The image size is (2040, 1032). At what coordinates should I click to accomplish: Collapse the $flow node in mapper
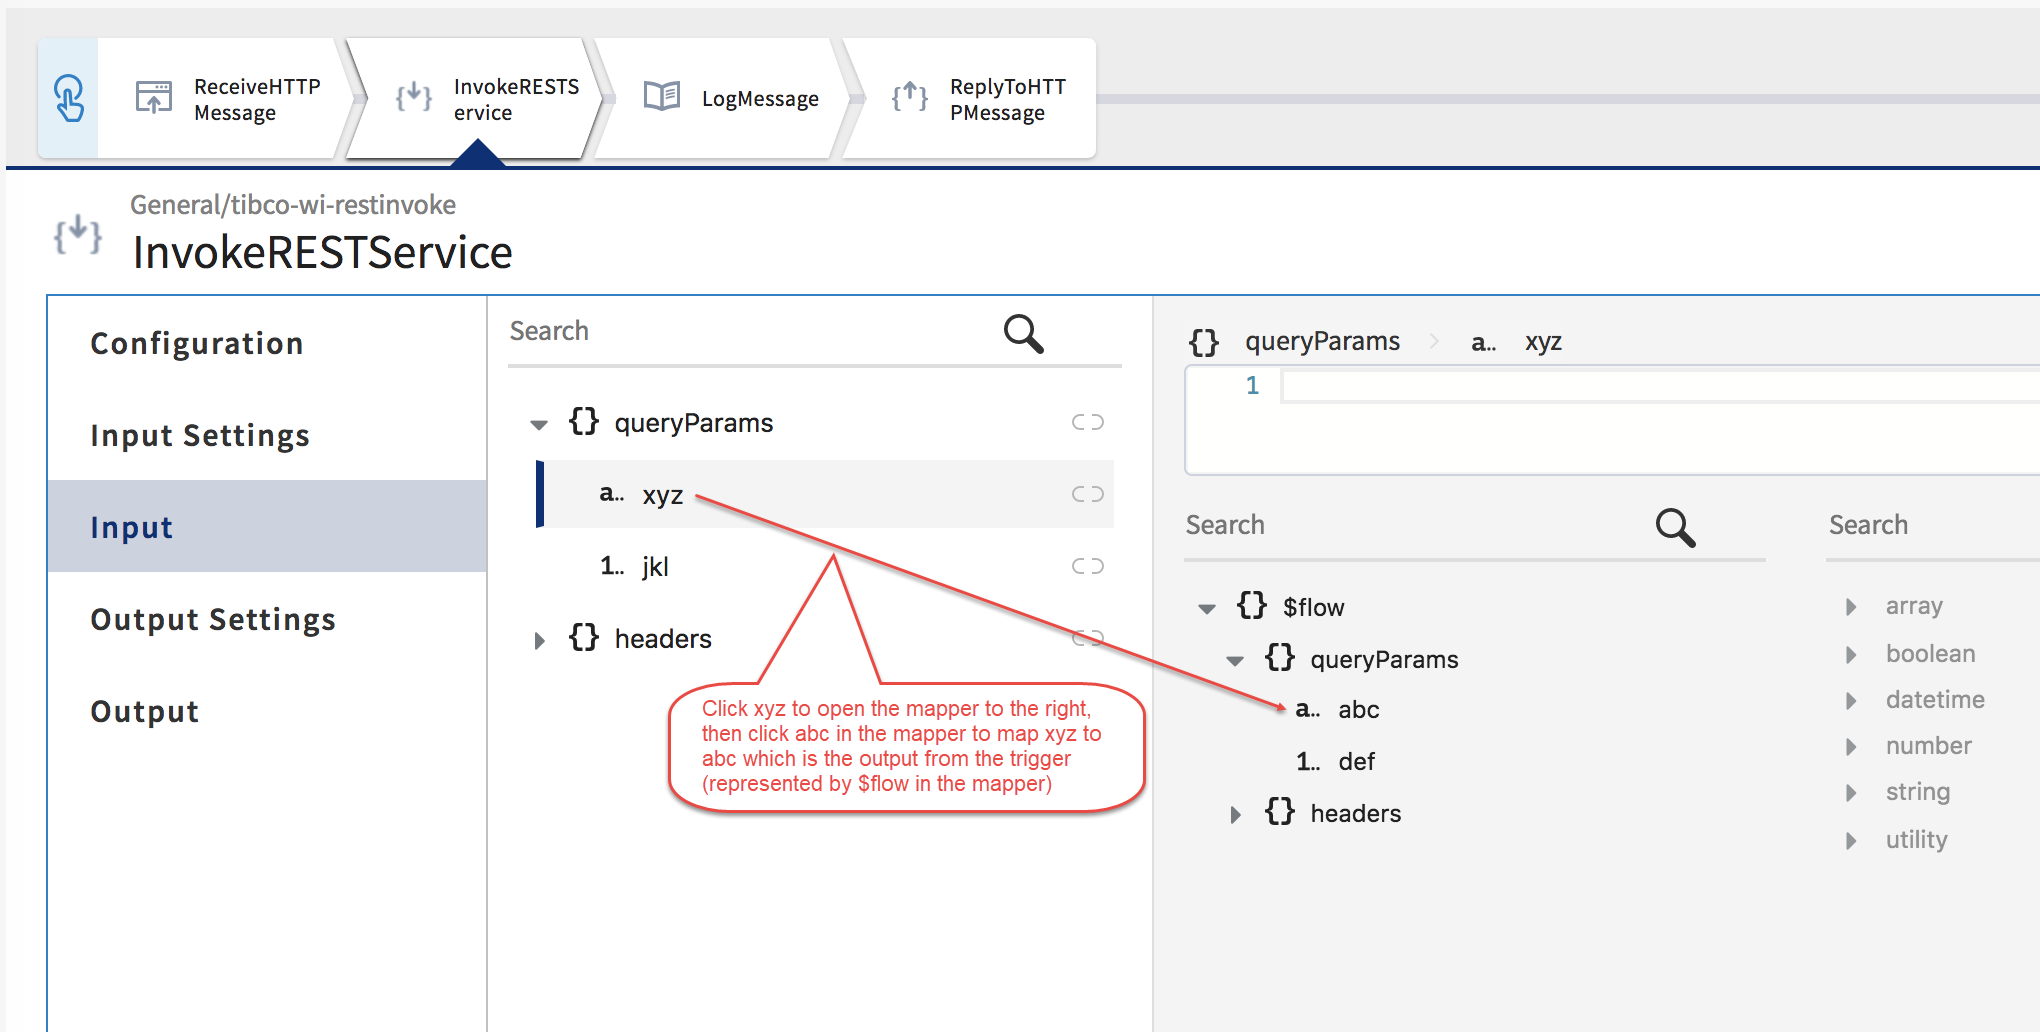click(x=1207, y=608)
